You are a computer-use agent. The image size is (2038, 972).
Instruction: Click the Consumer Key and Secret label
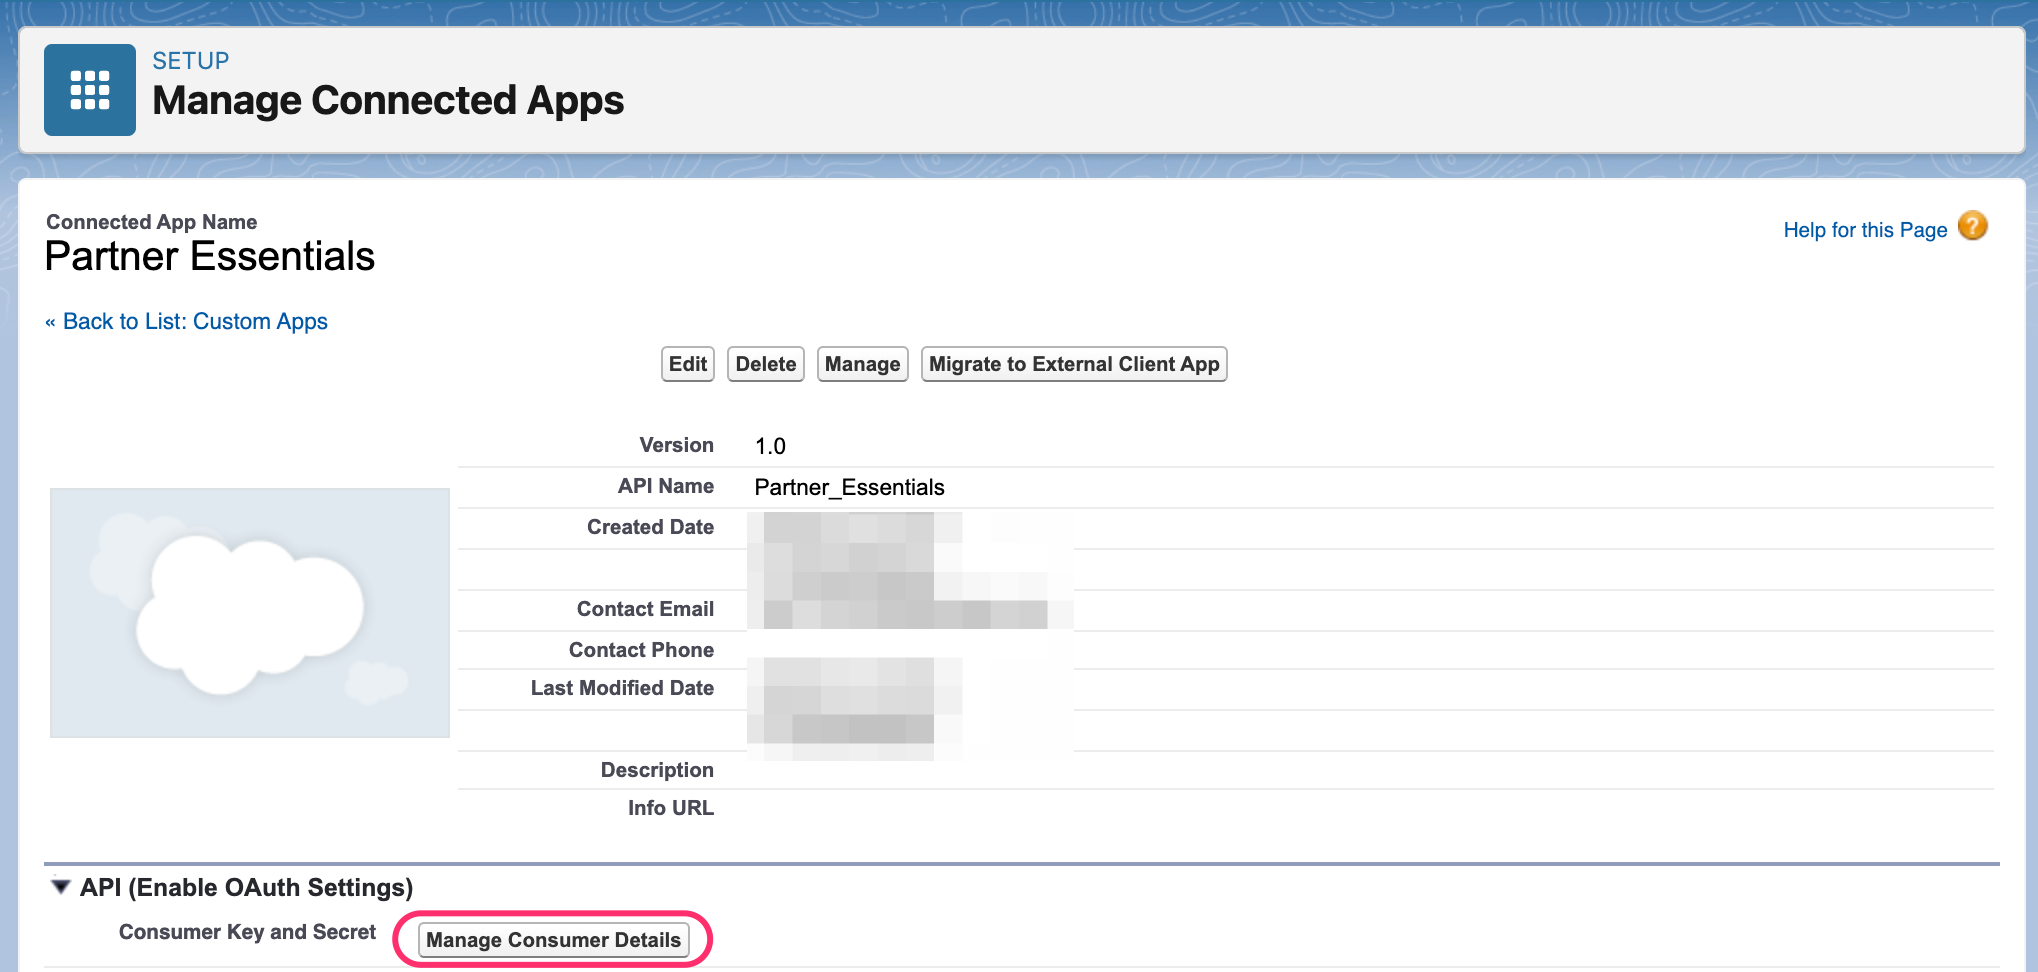click(x=247, y=932)
